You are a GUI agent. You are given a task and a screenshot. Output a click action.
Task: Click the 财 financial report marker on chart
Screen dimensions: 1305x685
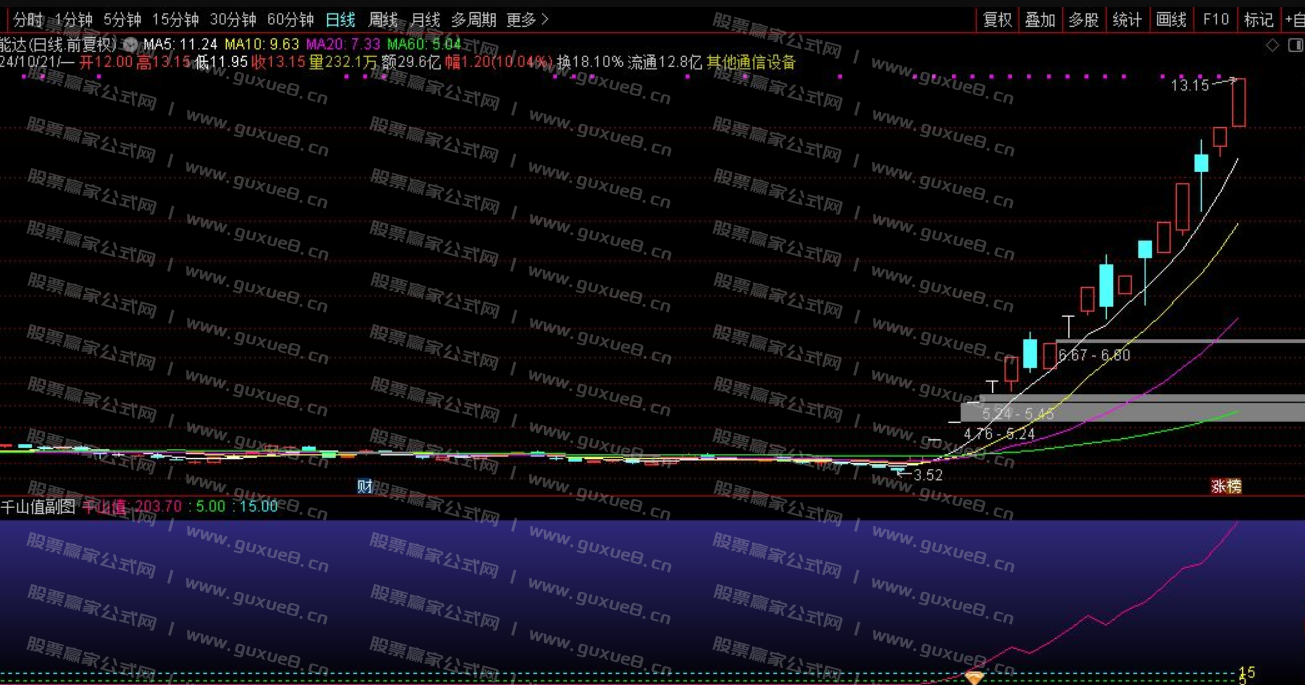363,484
